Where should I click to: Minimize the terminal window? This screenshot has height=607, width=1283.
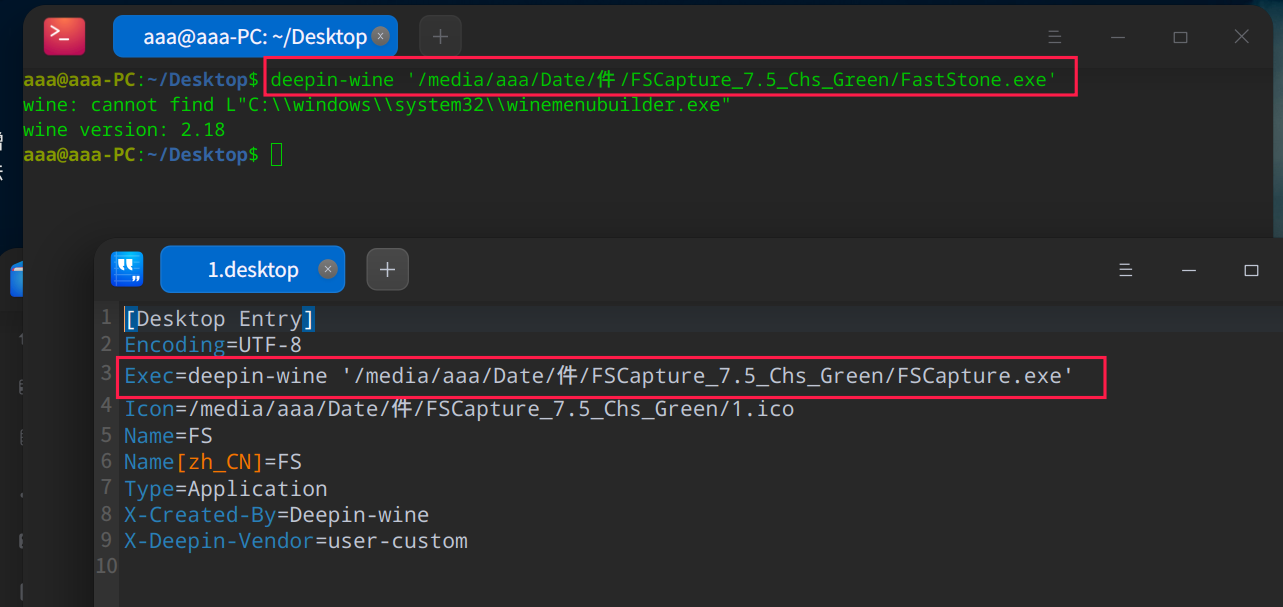pos(1117,37)
